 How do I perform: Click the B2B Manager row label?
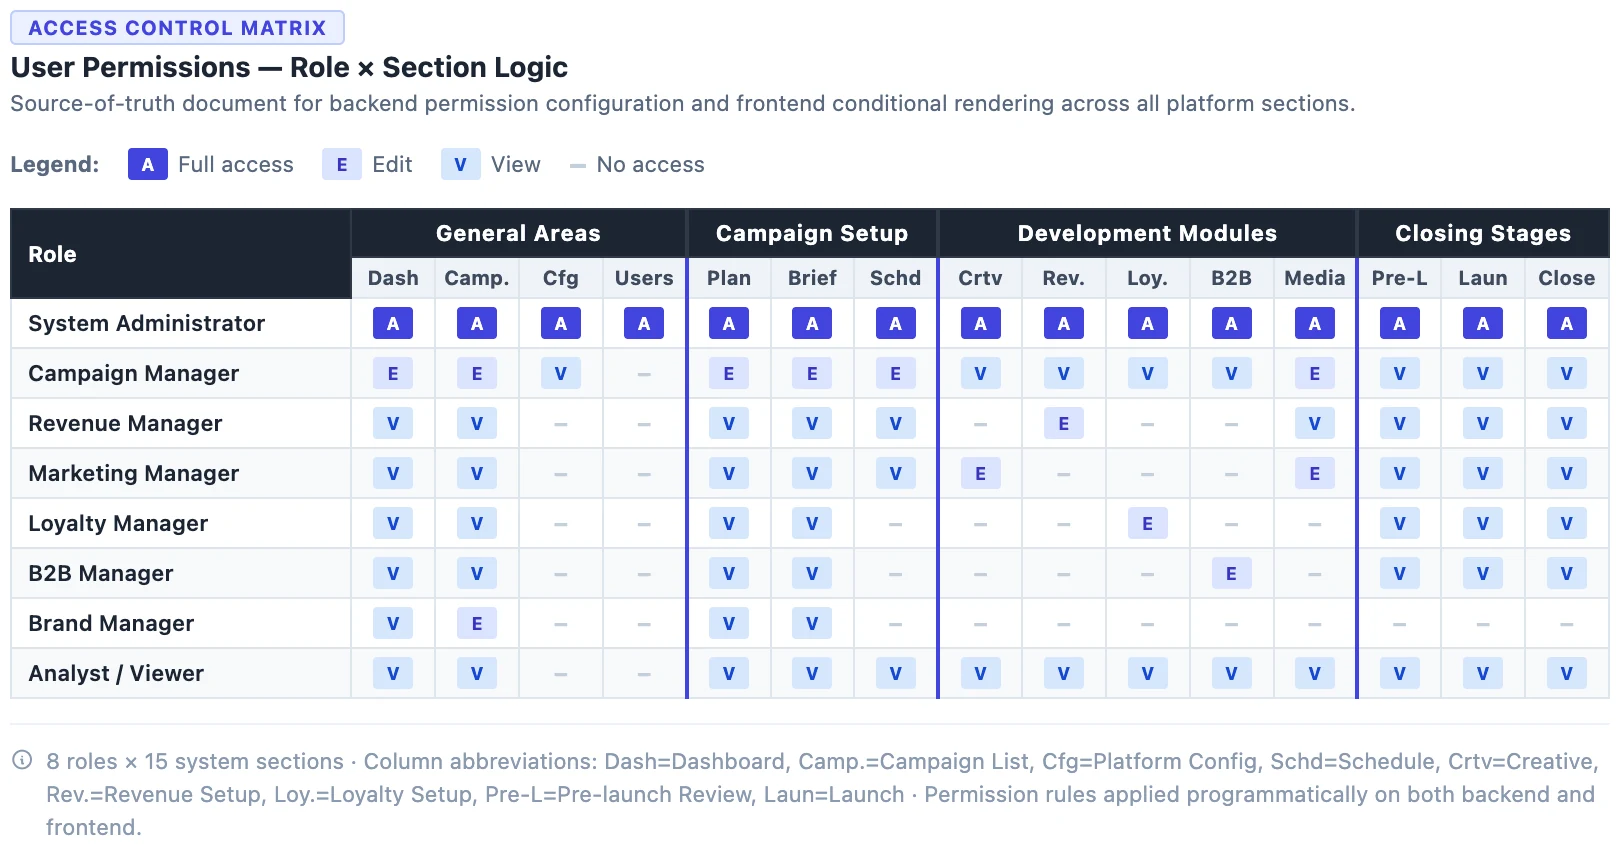tap(101, 573)
